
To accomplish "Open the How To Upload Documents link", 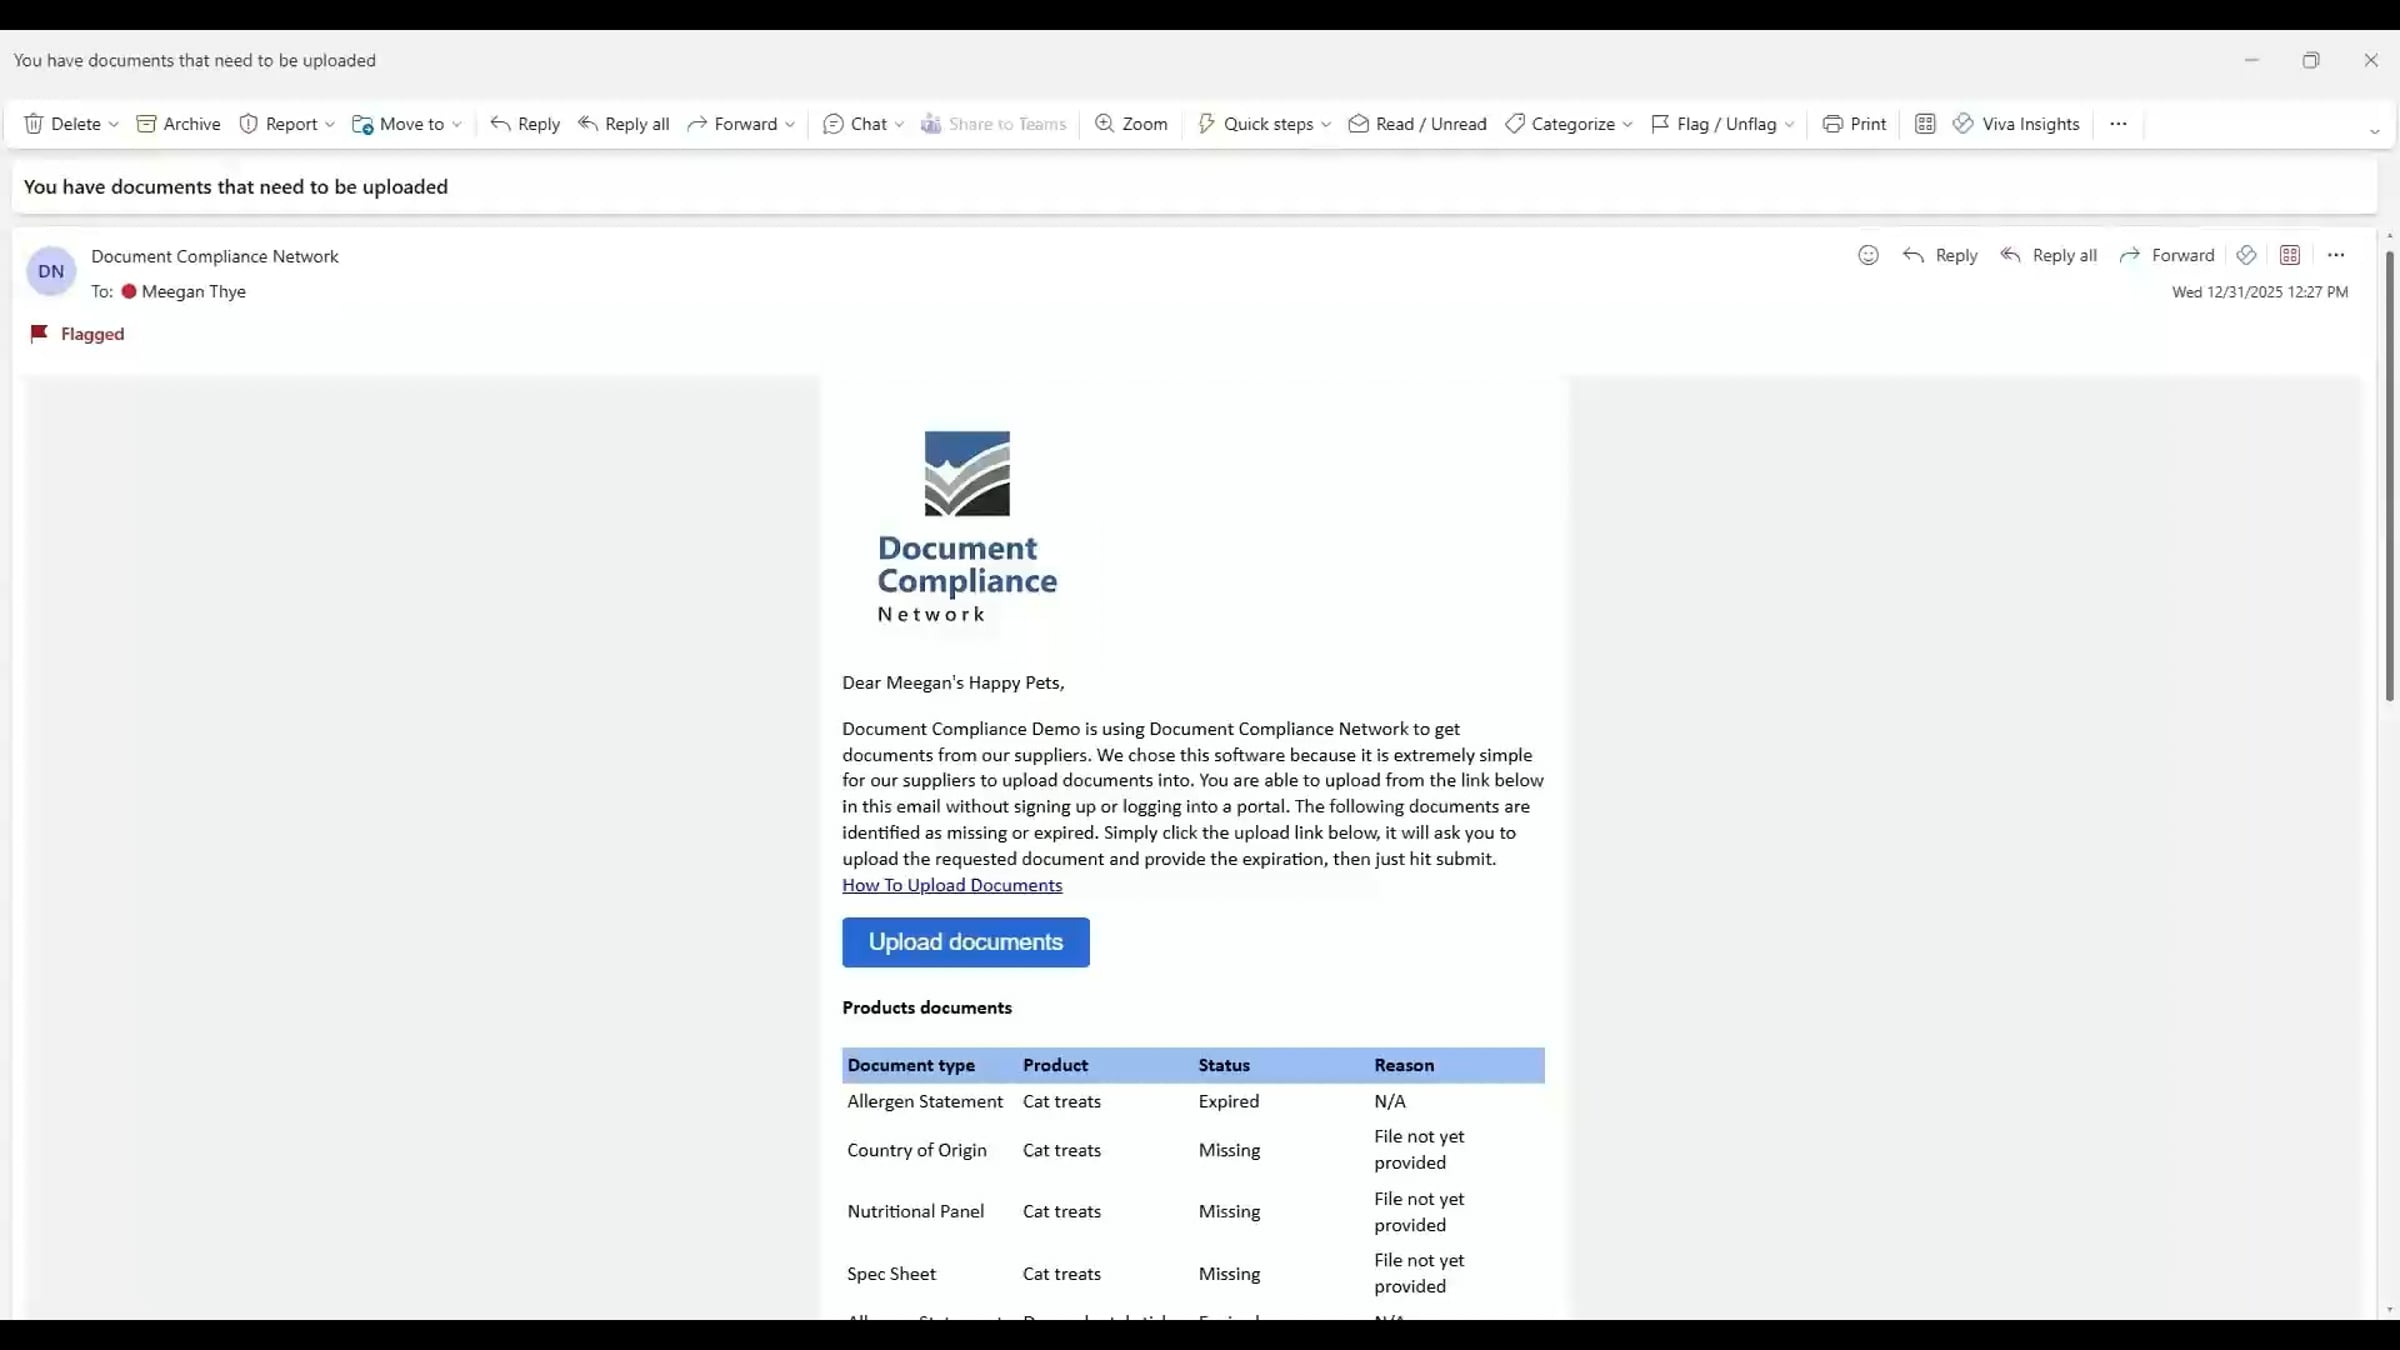I will point(952,885).
